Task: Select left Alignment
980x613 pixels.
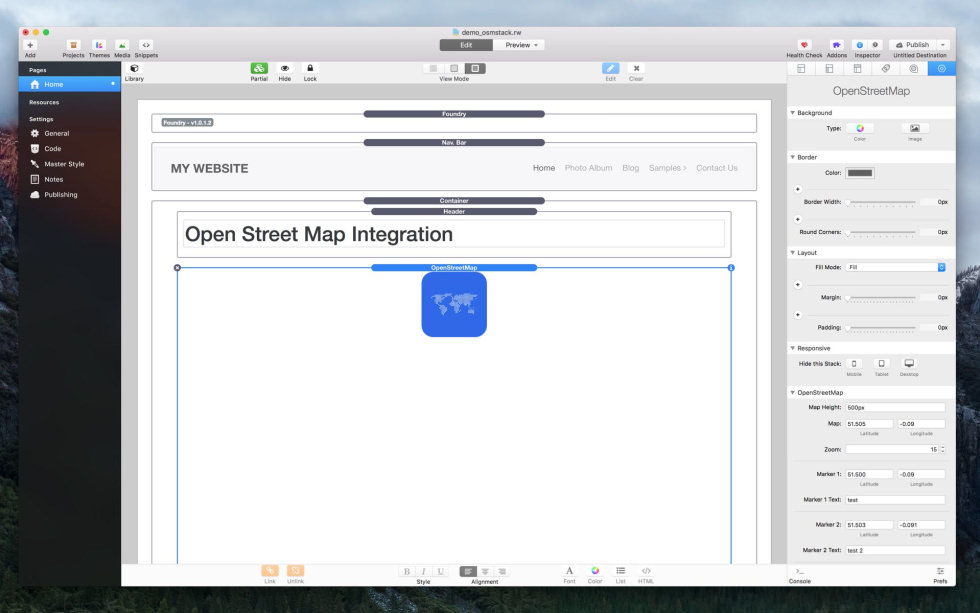Action: pos(468,571)
